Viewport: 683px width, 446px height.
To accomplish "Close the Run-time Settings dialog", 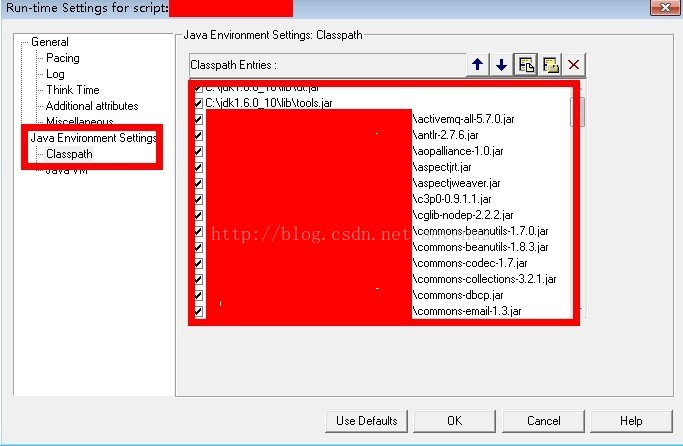I will (665, 7).
